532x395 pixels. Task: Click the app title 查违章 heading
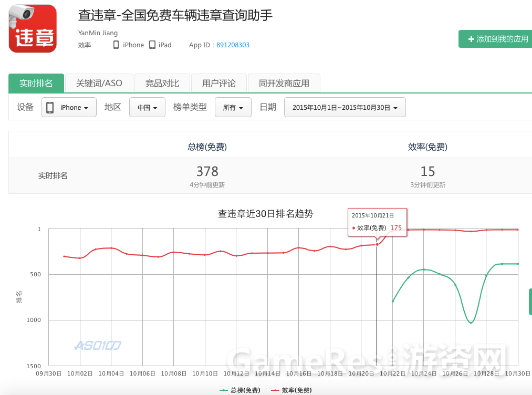175,15
